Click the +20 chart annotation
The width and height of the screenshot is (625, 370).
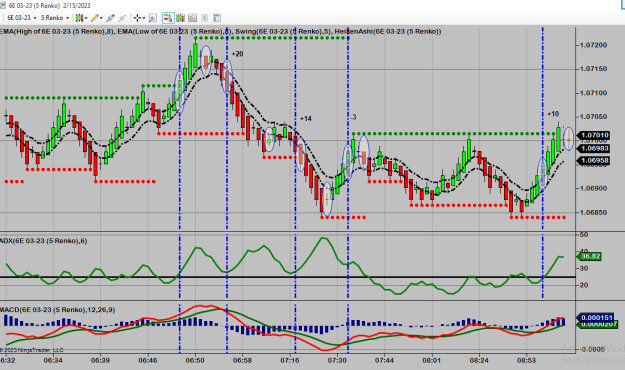(x=237, y=54)
